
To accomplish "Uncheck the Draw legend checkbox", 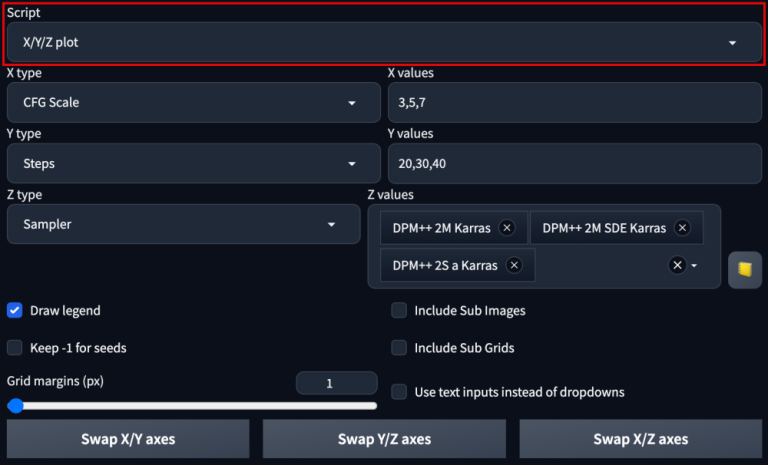I will point(15,310).
